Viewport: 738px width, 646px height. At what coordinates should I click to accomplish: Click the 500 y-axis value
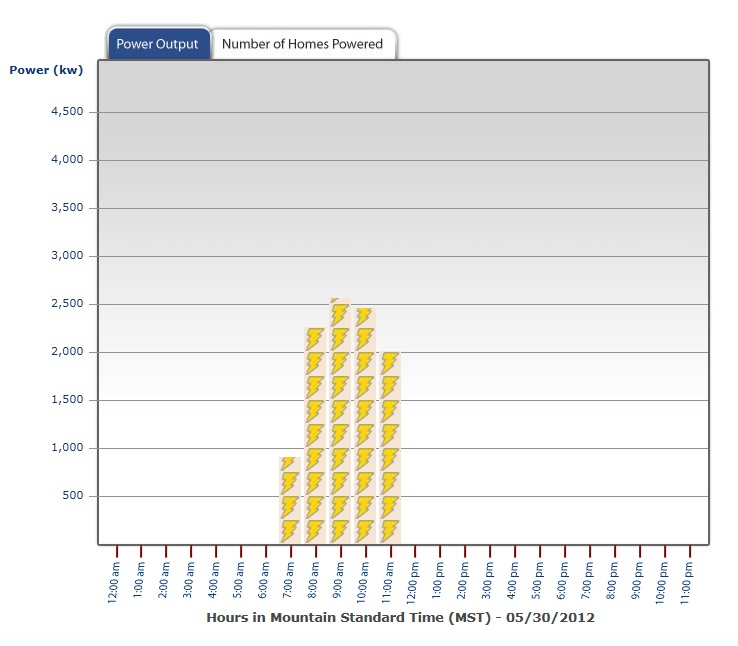pyautogui.click(x=73, y=495)
